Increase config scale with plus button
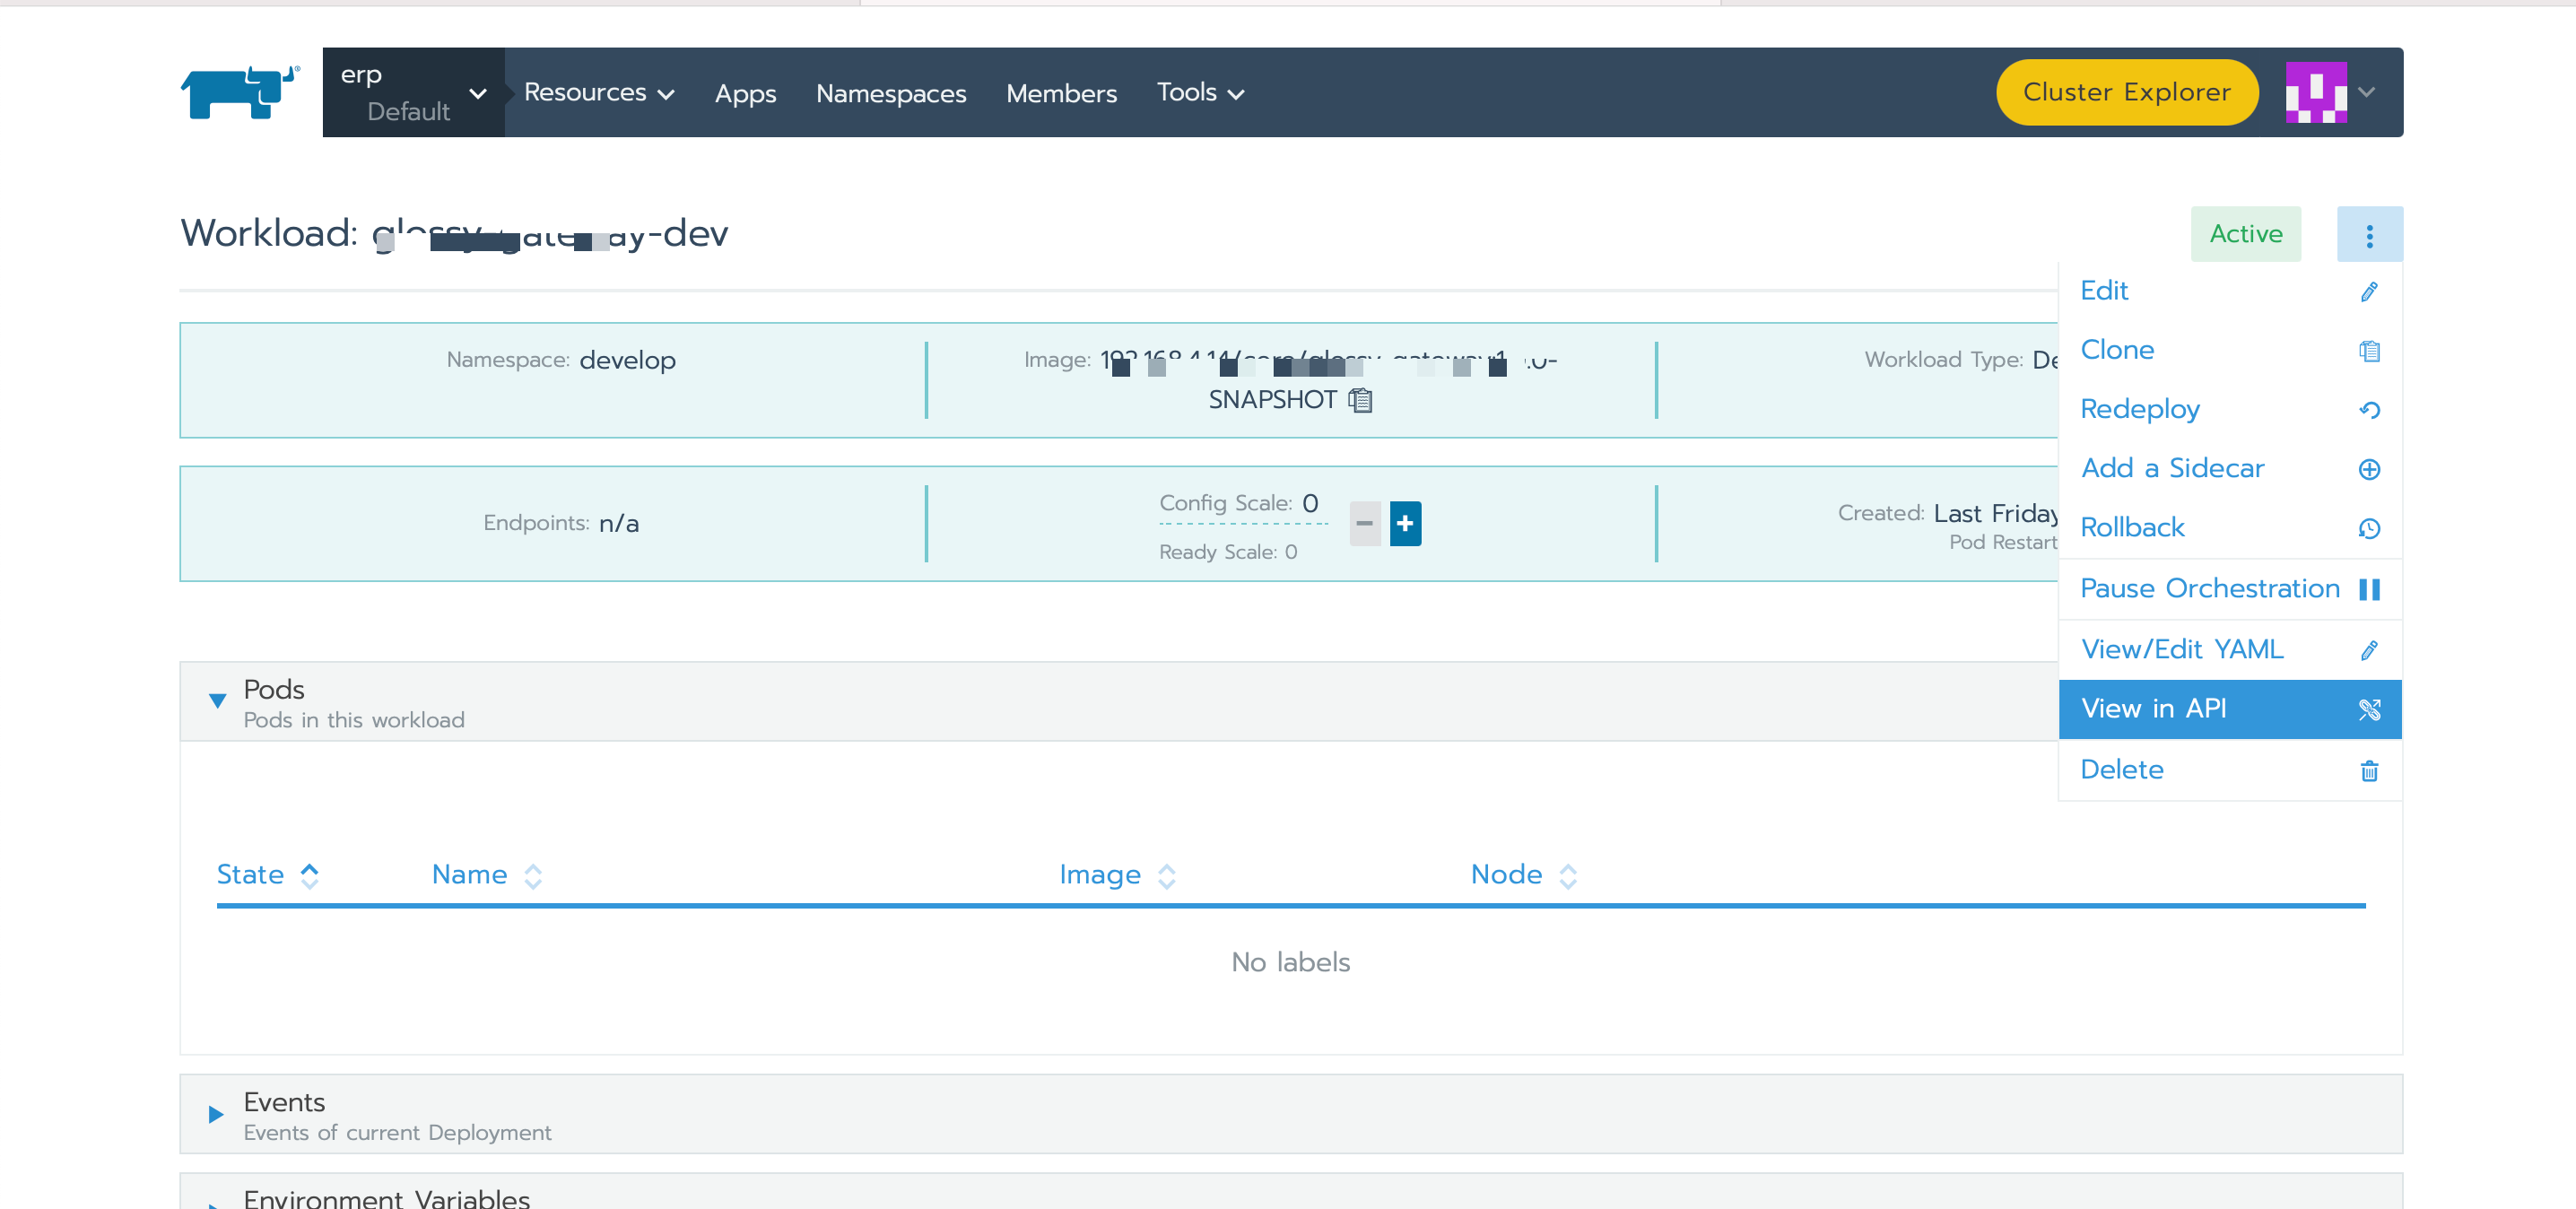This screenshot has width=2576, height=1209. point(1404,523)
